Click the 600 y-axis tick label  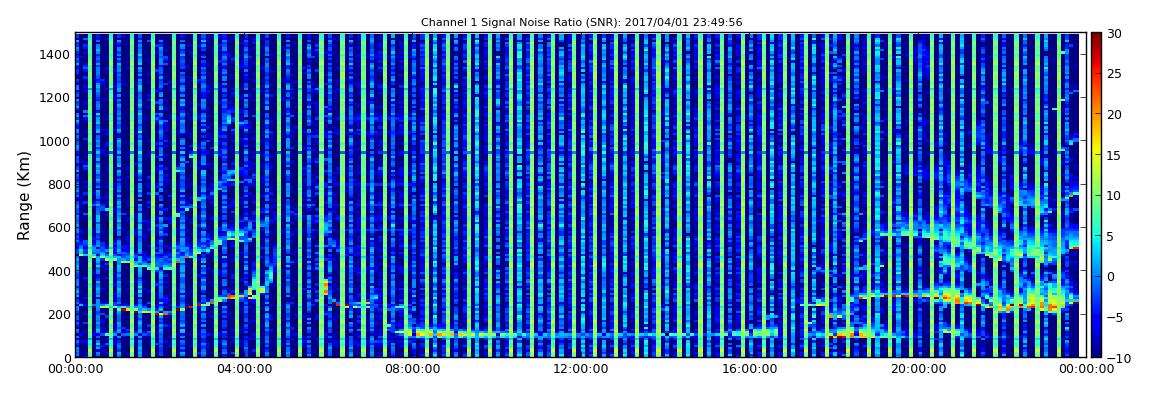(59, 227)
